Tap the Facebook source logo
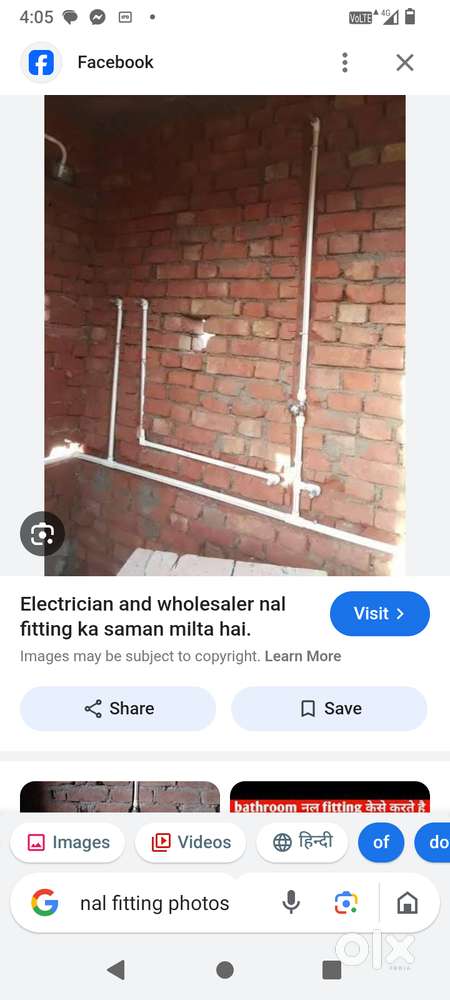Viewport: 450px width, 1000px height. coord(41,62)
